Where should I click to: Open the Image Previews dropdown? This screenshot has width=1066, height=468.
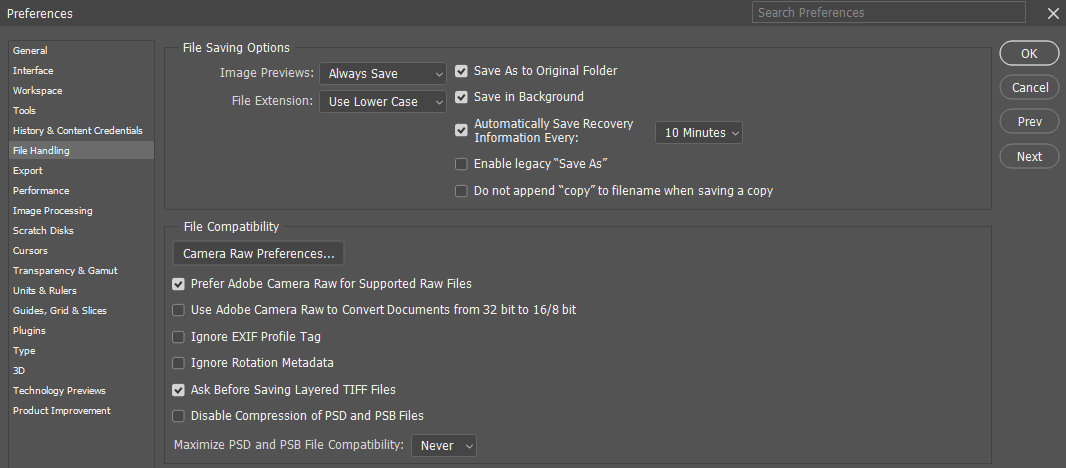(x=383, y=74)
